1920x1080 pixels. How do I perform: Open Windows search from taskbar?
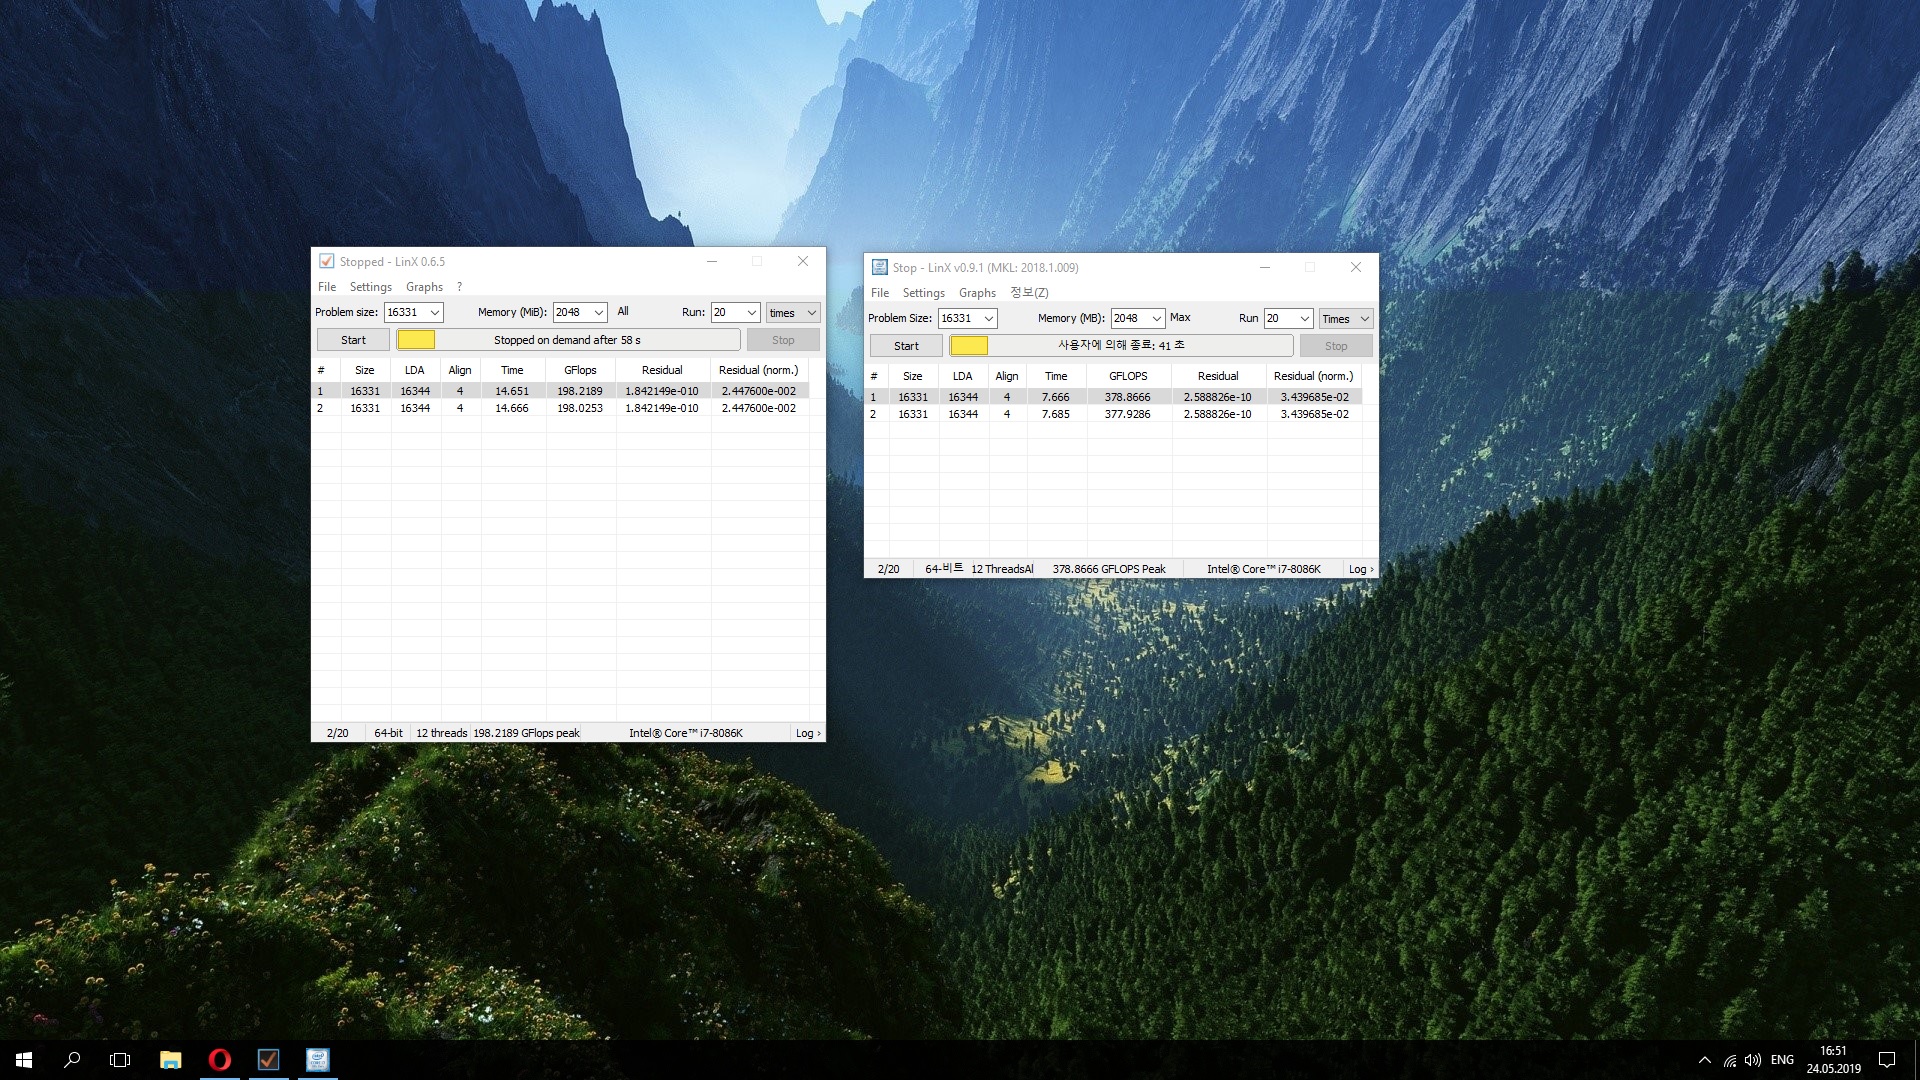pos(72,1060)
